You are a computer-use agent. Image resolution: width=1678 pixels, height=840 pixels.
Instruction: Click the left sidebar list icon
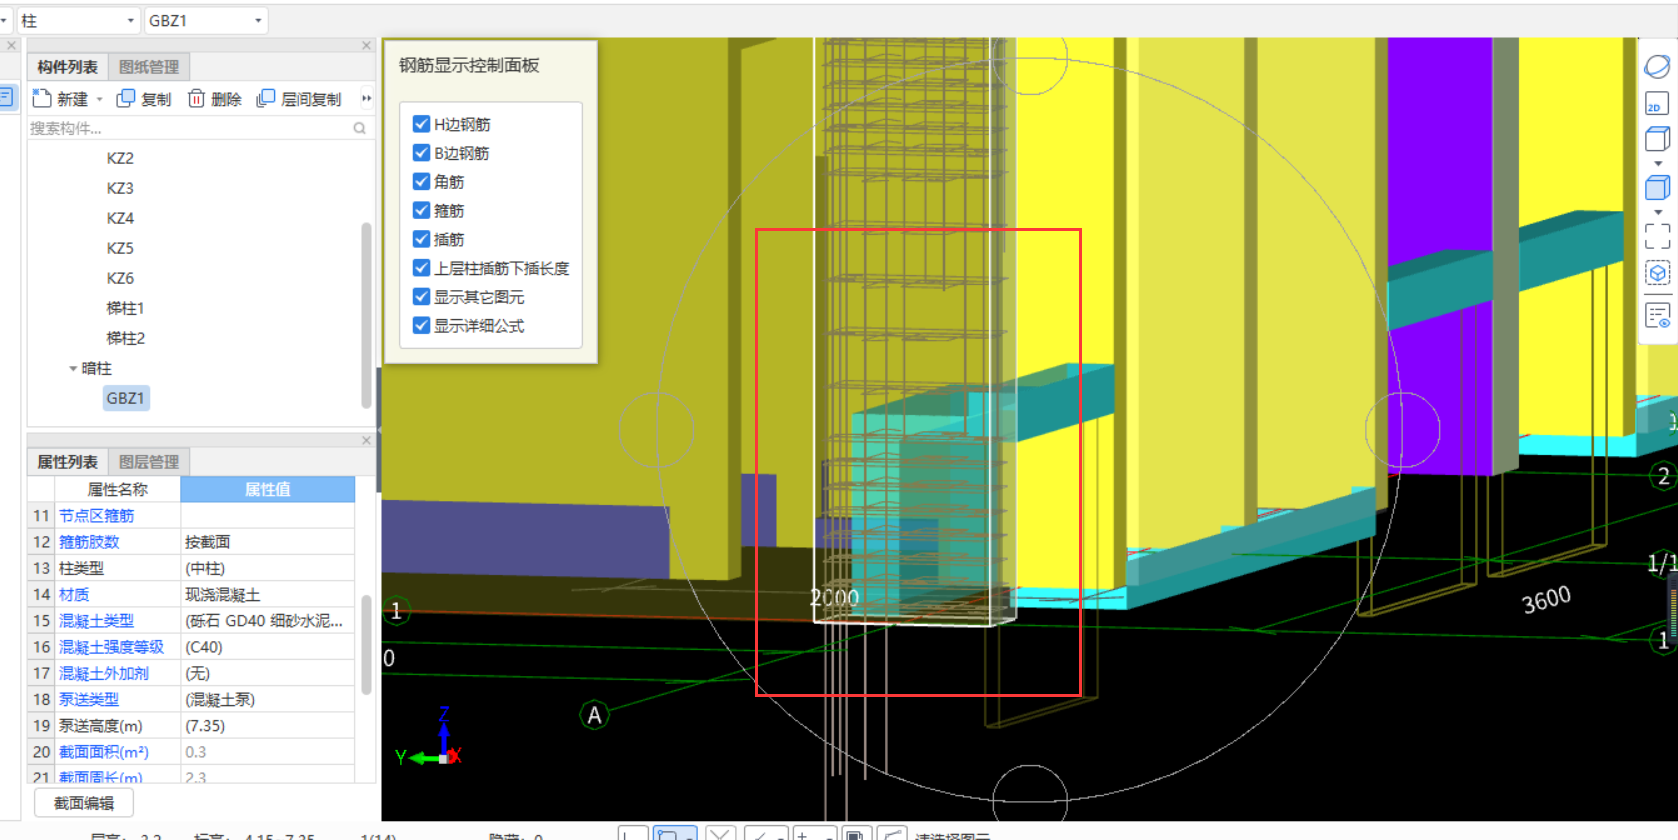point(6,97)
